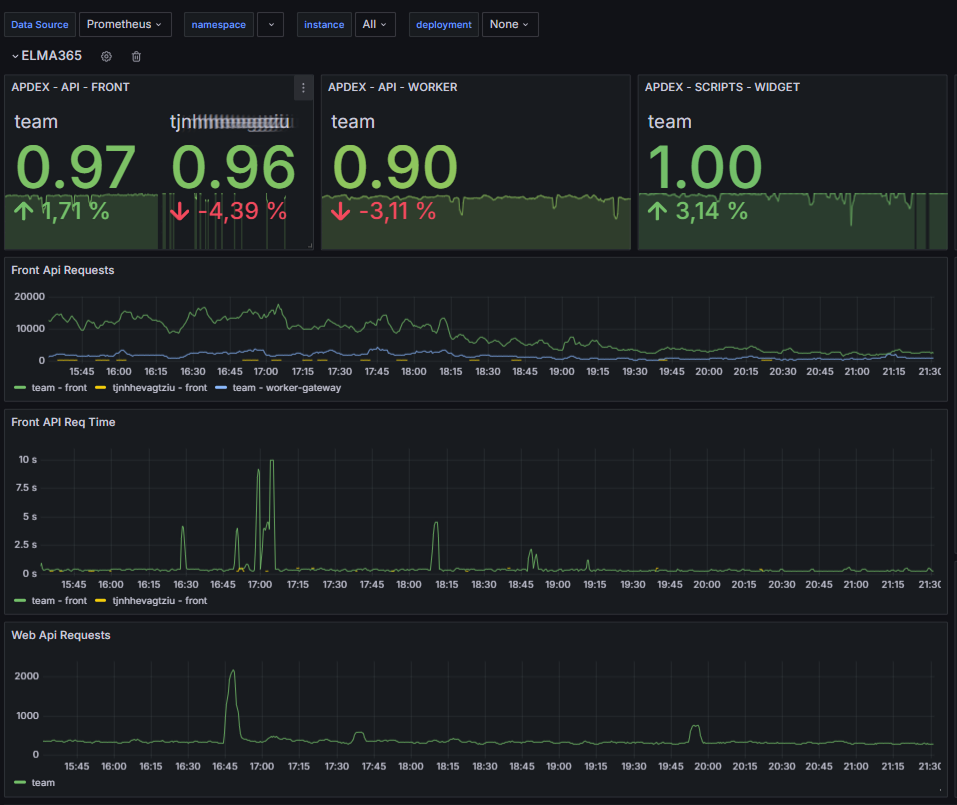Toggle tjnhhevagtziu - front in Front Api Requests legend
Viewport: 957px width, 805px height.
(160, 388)
